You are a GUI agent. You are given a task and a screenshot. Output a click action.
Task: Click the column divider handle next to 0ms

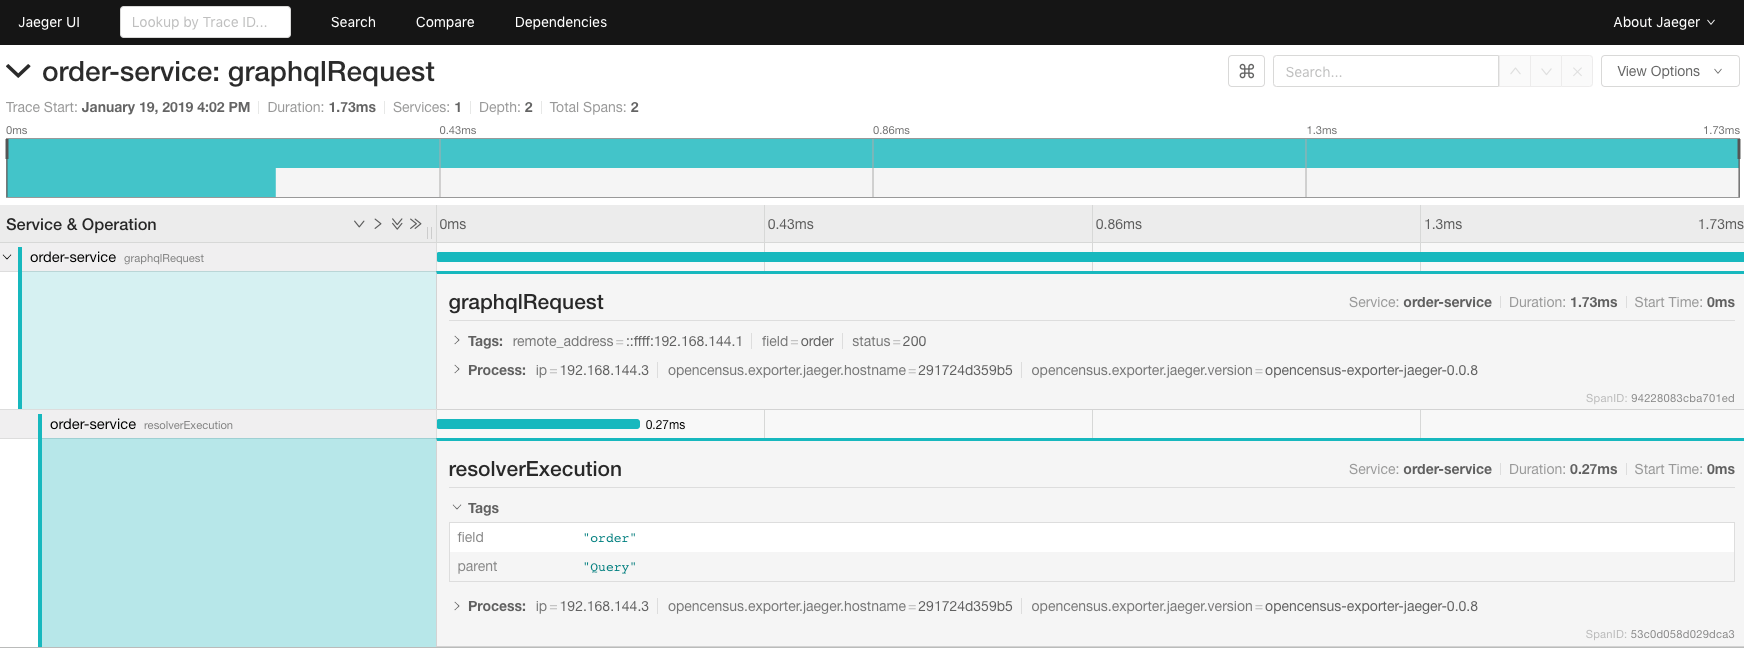click(x=430, y=232)
